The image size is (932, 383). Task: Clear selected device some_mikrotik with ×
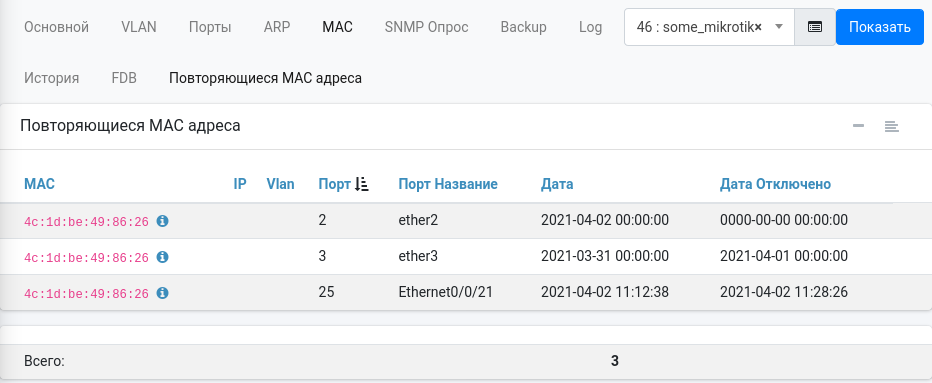pyautogui.click(x=758, y=27)
